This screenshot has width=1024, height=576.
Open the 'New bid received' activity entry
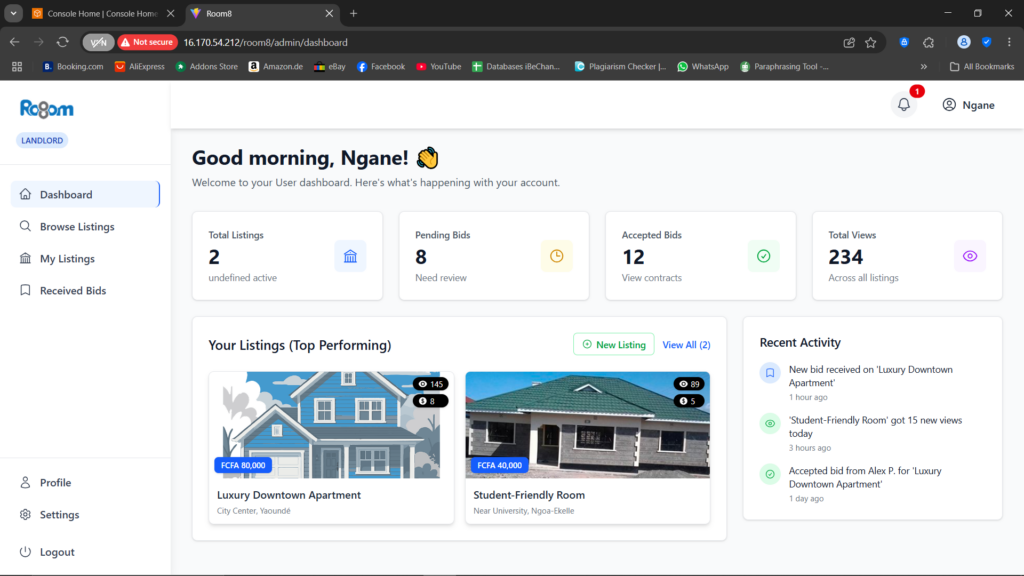873,383
